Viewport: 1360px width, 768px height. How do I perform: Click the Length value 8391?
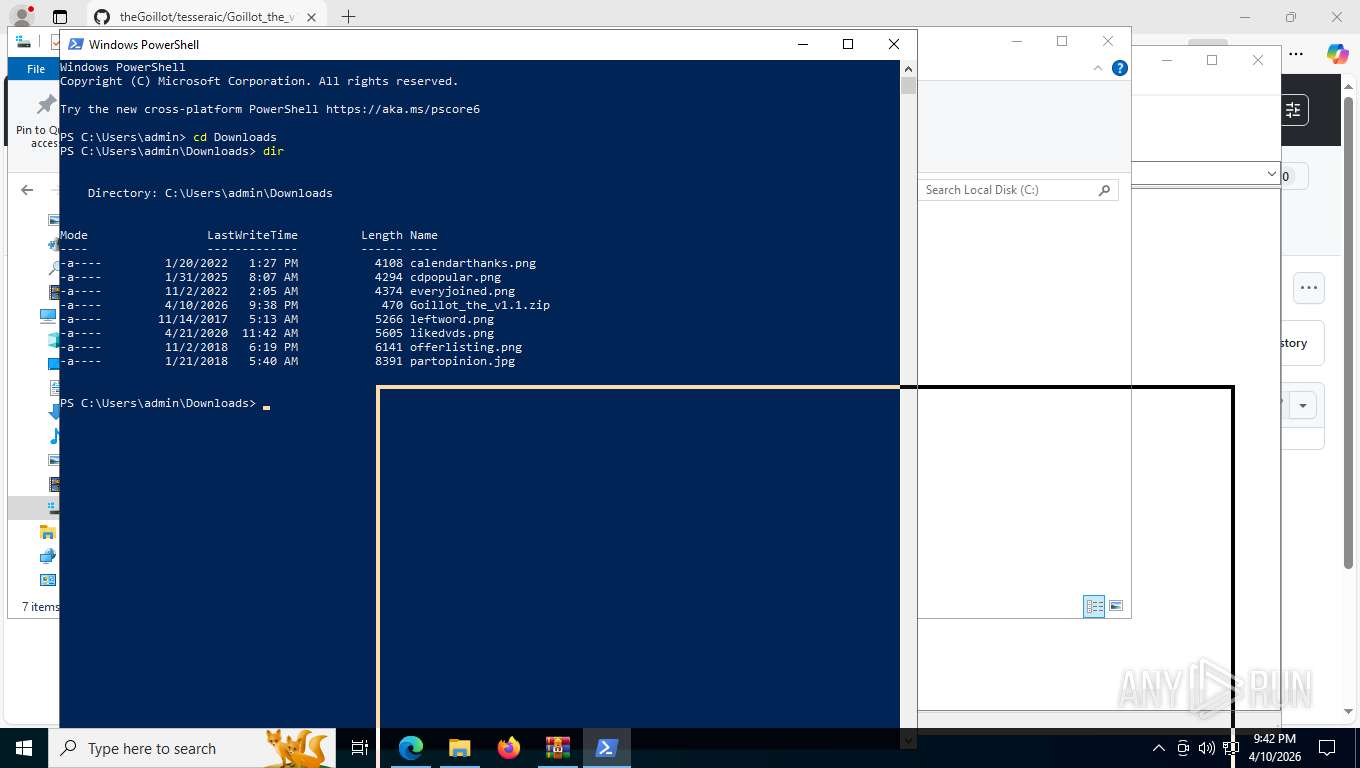[389, 361]
